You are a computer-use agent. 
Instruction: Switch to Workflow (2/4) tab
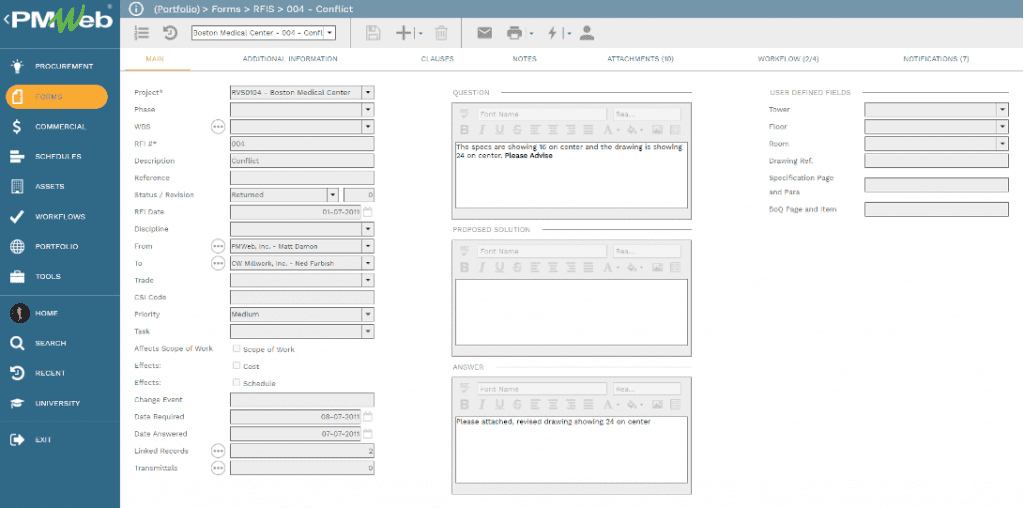[788, 59]
